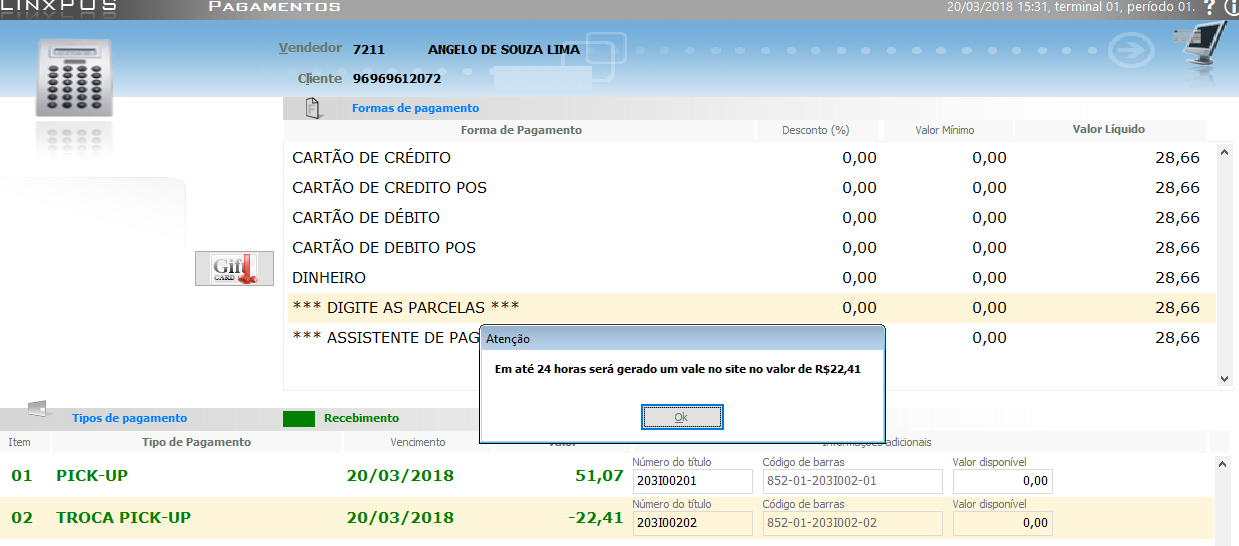This screenshot has width=1239, height=546.
Task: Click the Vendedor label
Action: click(310, 48)
